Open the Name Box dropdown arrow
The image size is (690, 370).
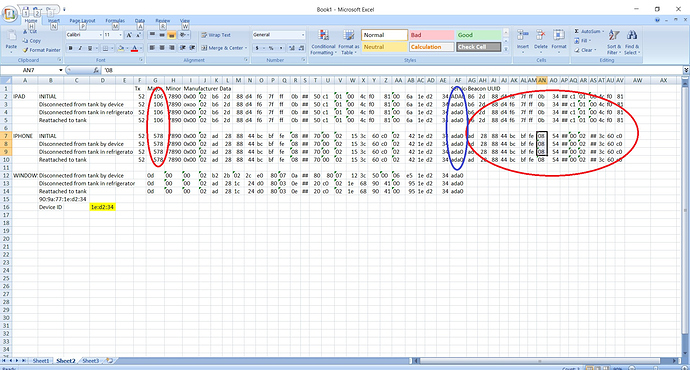61,70
